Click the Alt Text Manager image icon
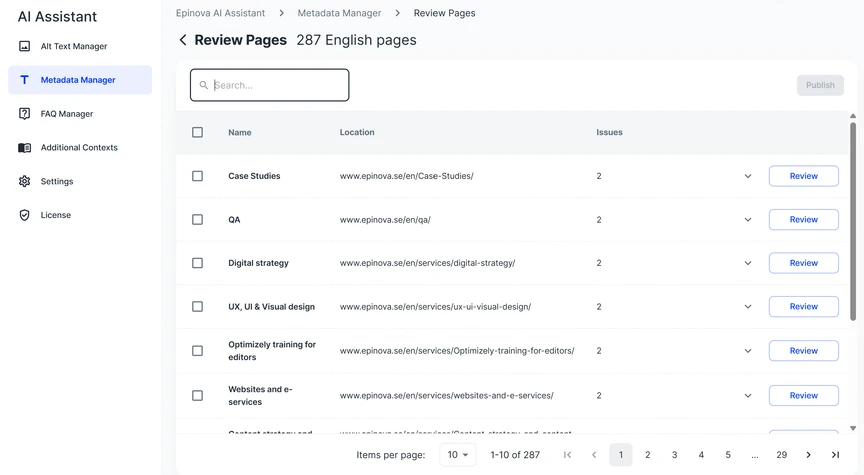Screen dimensions: 864x475 tap(24, 46)
